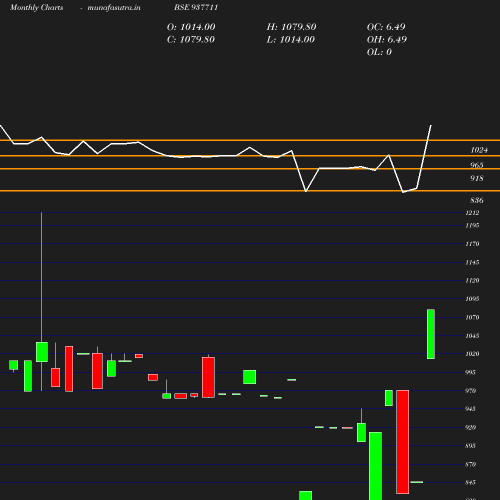Click the "OH: 6.49" value
Image resolution: width=500 pixels, height=500 pixels.
pyautogui.click(x=387, y=39)
